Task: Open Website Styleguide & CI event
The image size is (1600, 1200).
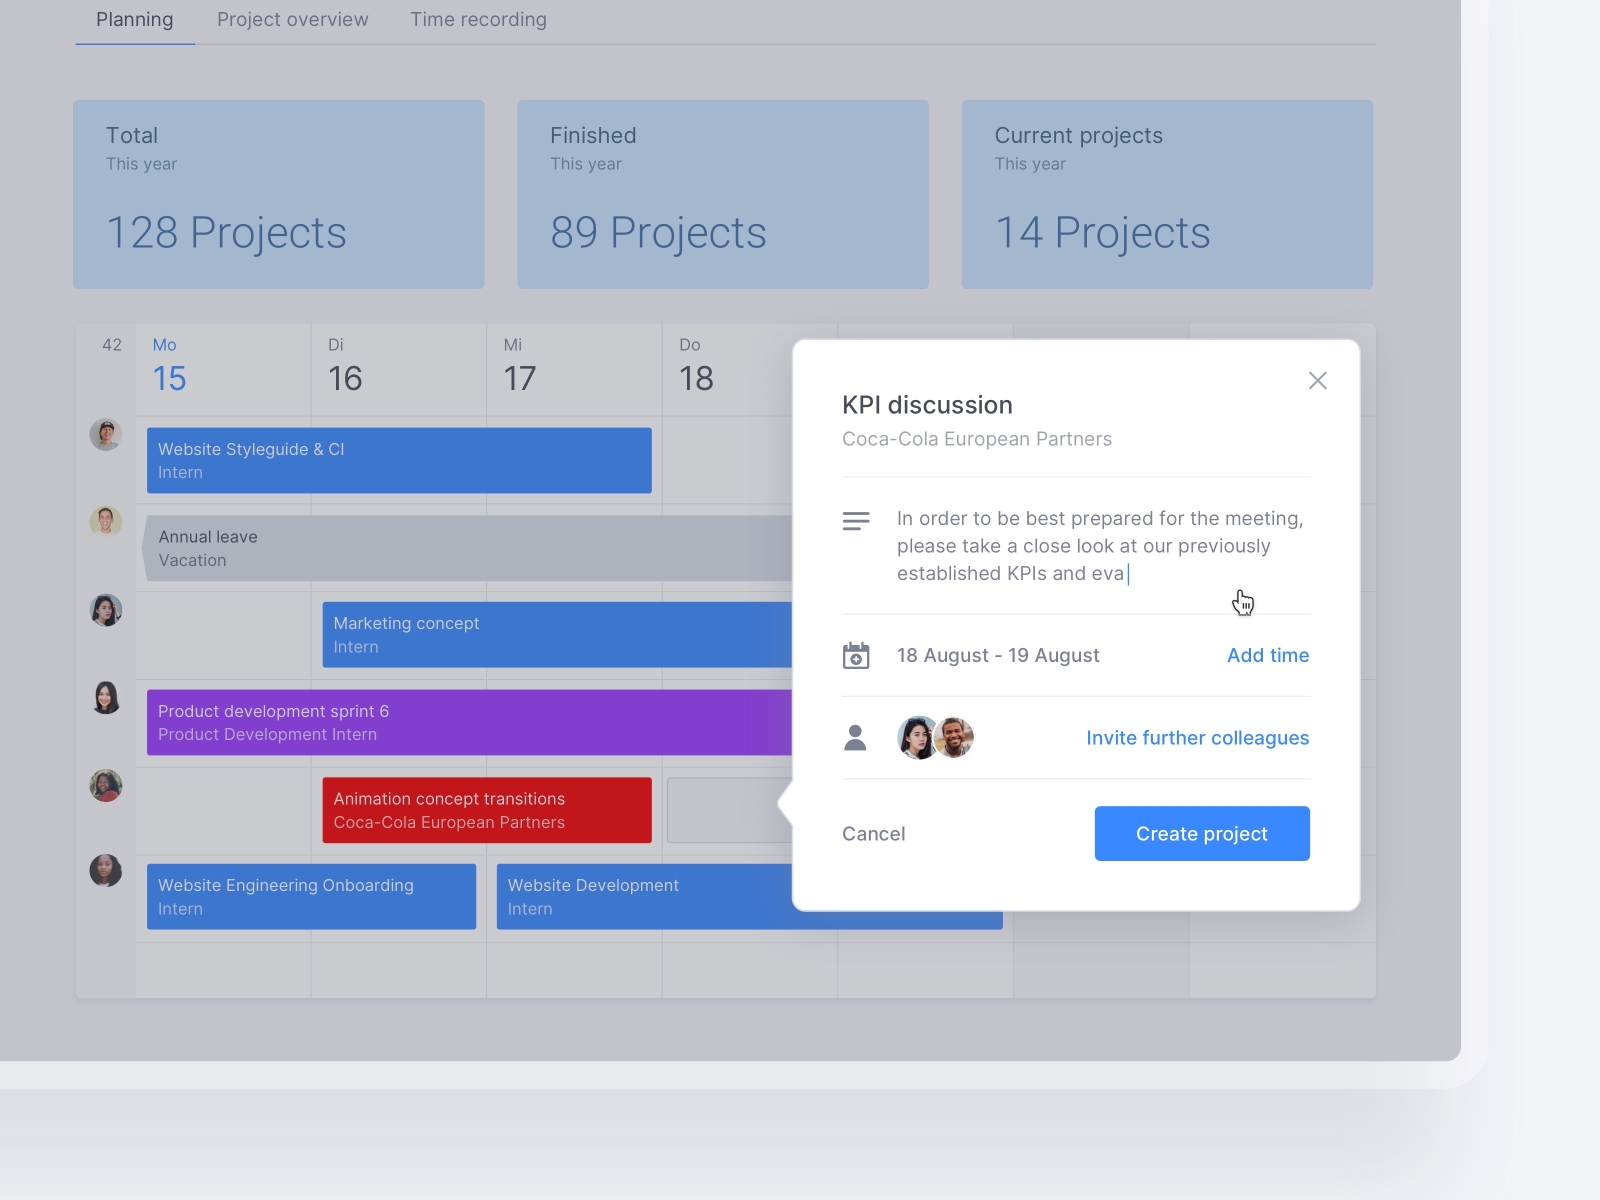Action: [399, 460]
